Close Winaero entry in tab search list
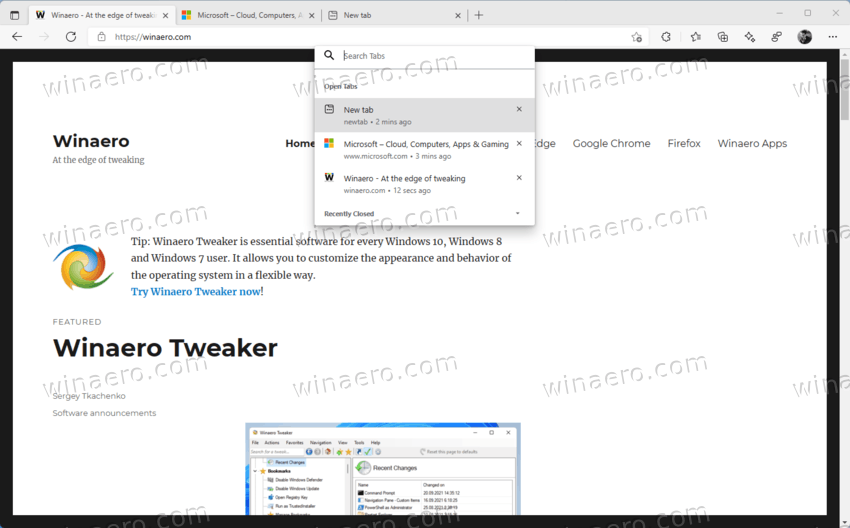850x528 pixels. coord(519,178)
